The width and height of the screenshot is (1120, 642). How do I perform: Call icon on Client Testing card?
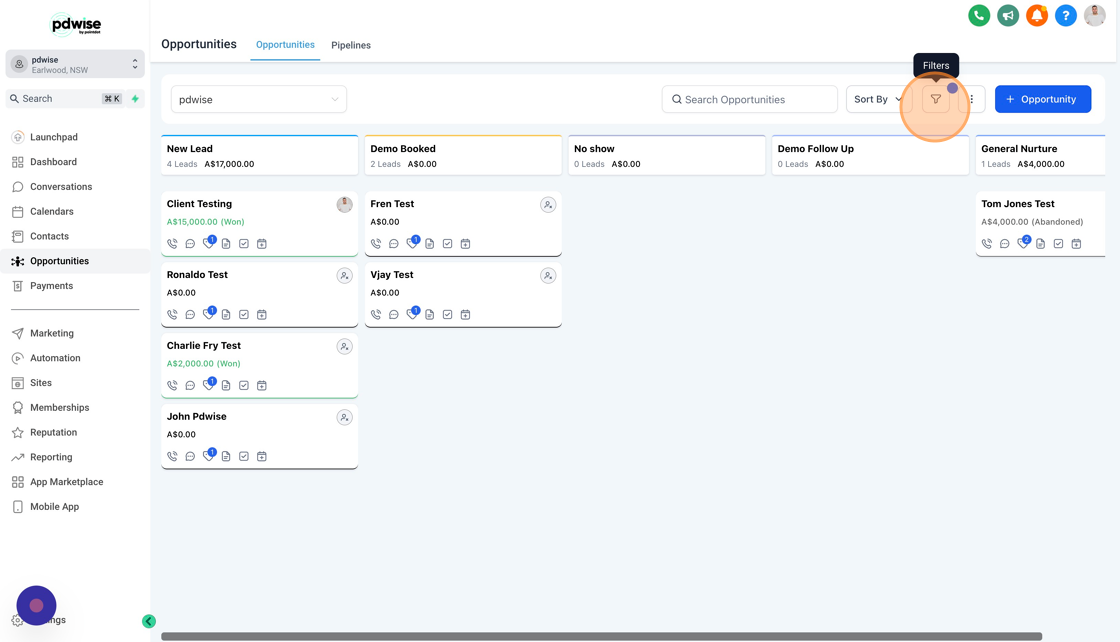tap(172, 244)
